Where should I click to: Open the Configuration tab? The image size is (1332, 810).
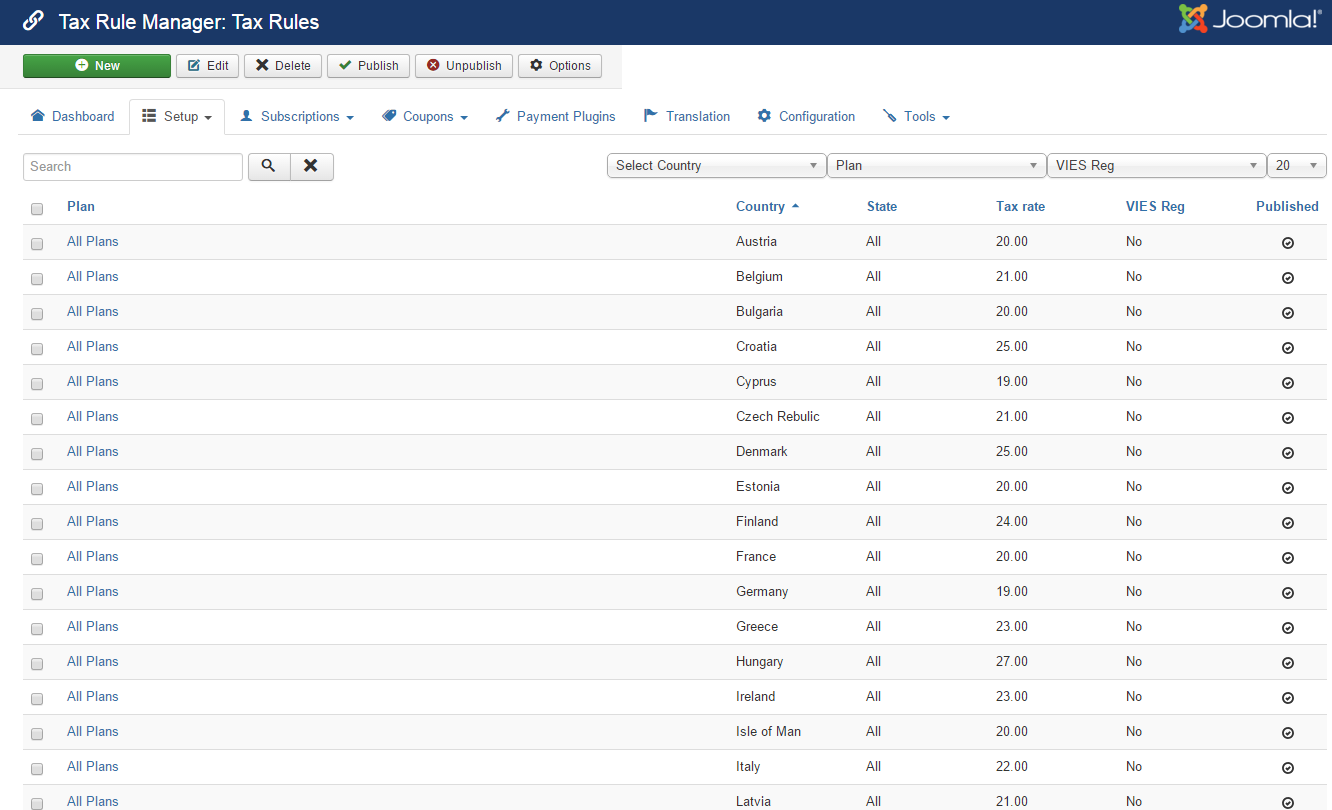(x=806, y=117)
